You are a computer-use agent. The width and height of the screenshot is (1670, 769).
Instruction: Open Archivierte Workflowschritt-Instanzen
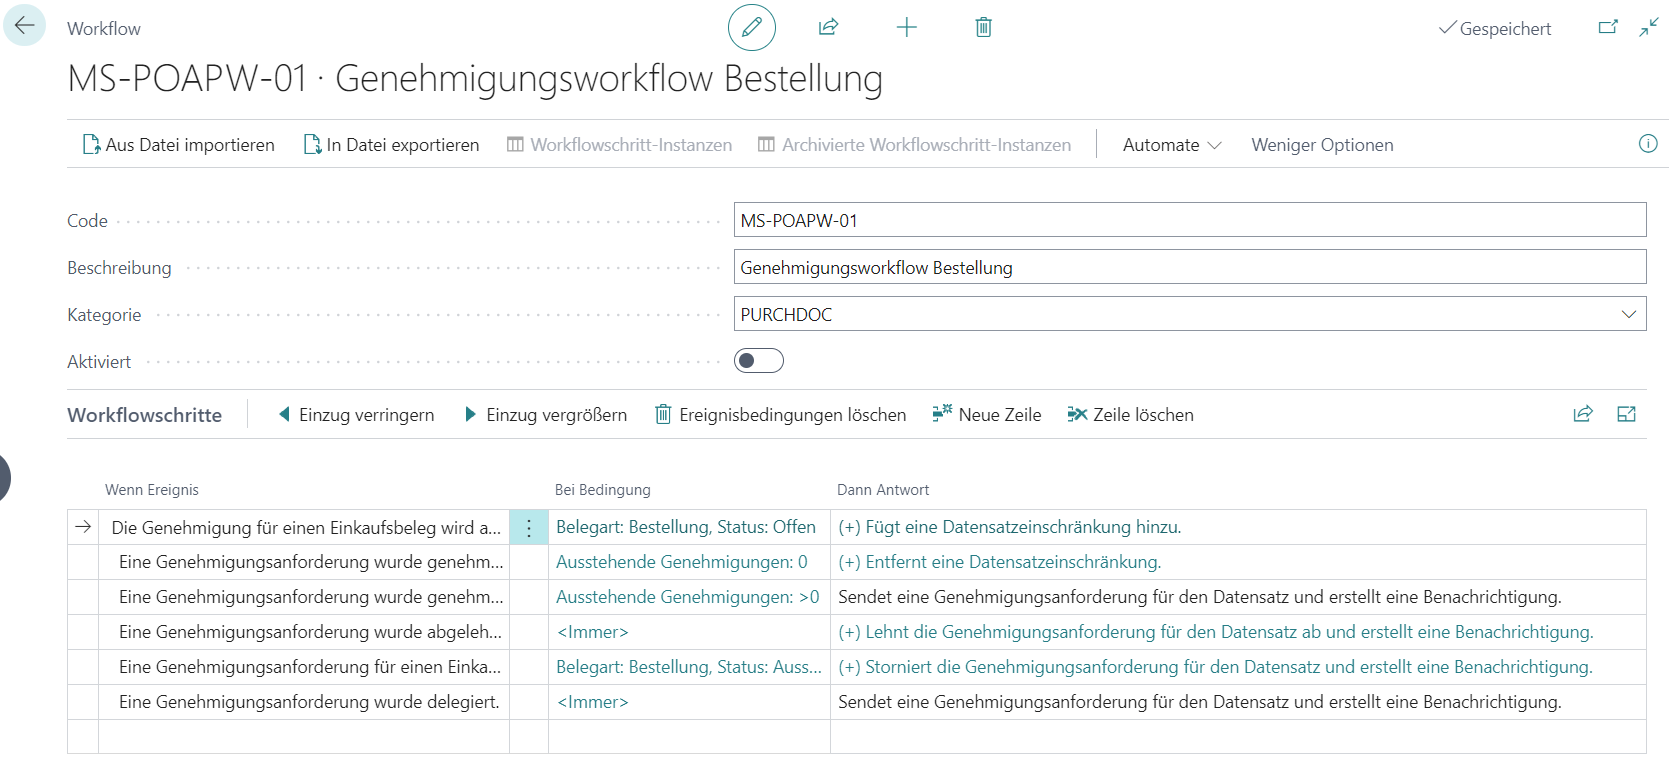914,145
